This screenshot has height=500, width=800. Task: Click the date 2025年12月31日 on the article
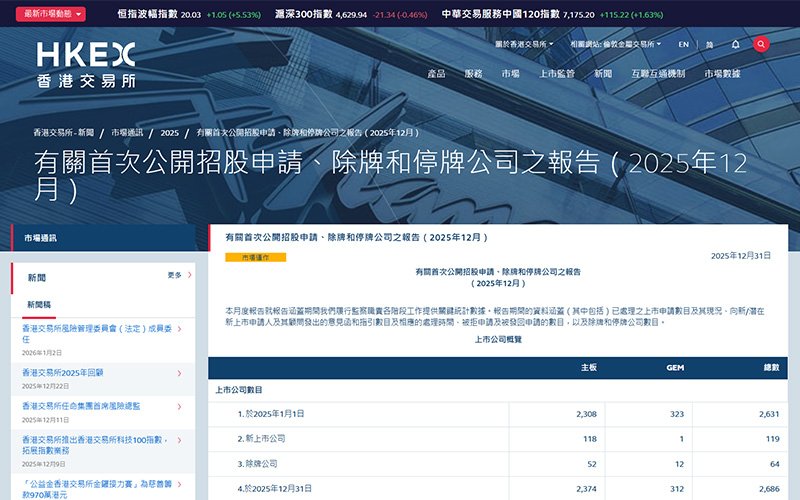coord(741,256)
